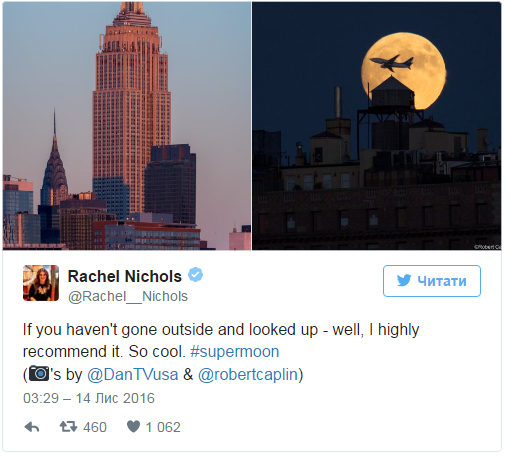Image resolution: width=510 pixels, height=457 pixels.
Task: Click the Rachel Nichols display name
Action: coord(125,276)
